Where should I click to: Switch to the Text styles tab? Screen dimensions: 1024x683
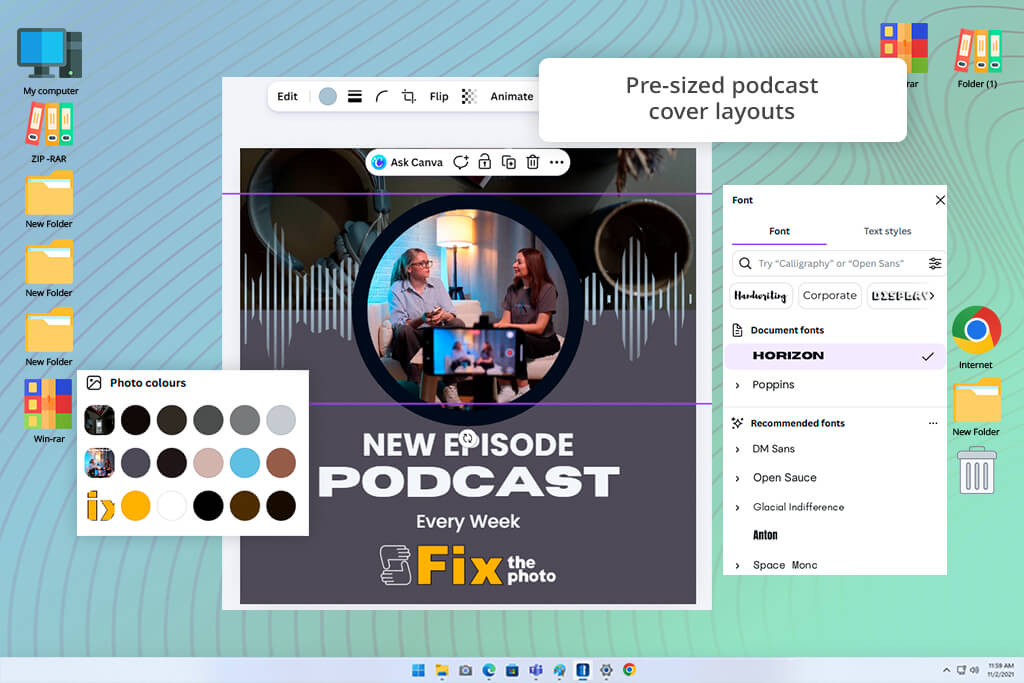pyautogui.click(x=887, y=231)
